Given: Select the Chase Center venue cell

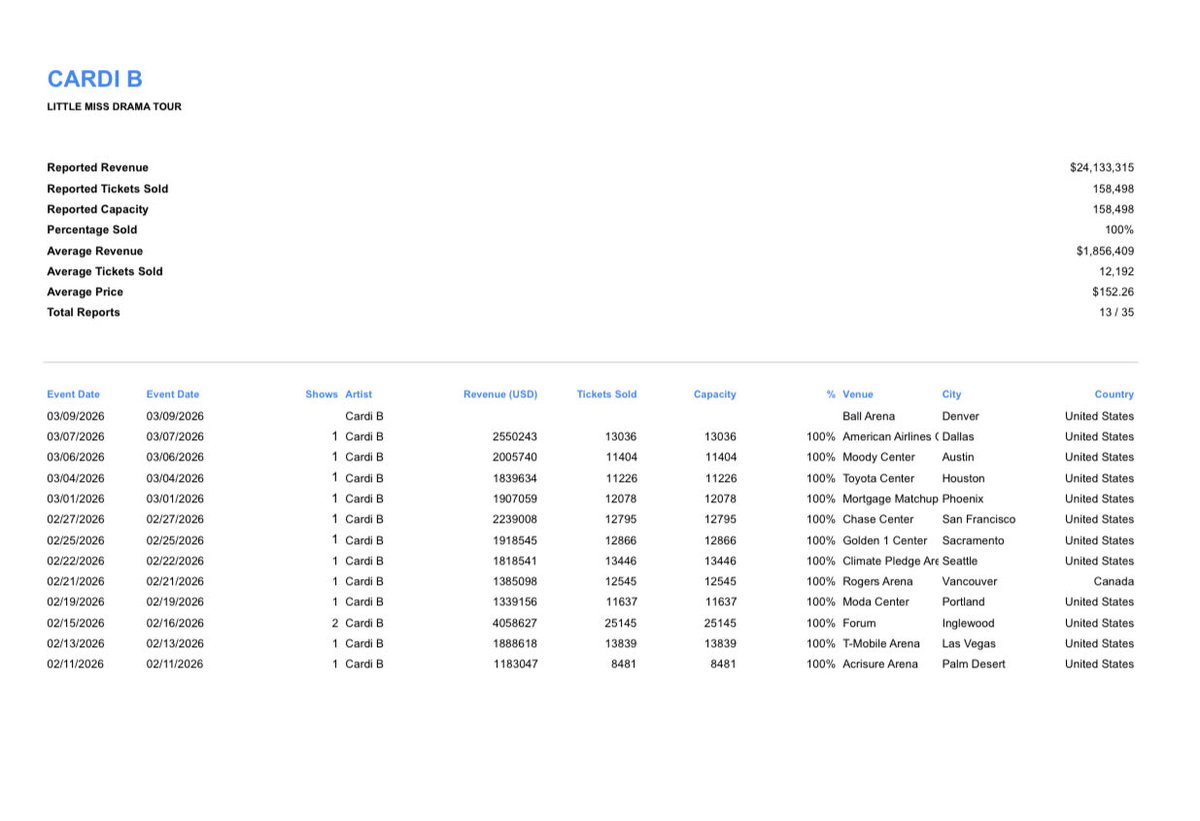Looking at the screenshot, I should pyautogui.click(x=878, y=519).
